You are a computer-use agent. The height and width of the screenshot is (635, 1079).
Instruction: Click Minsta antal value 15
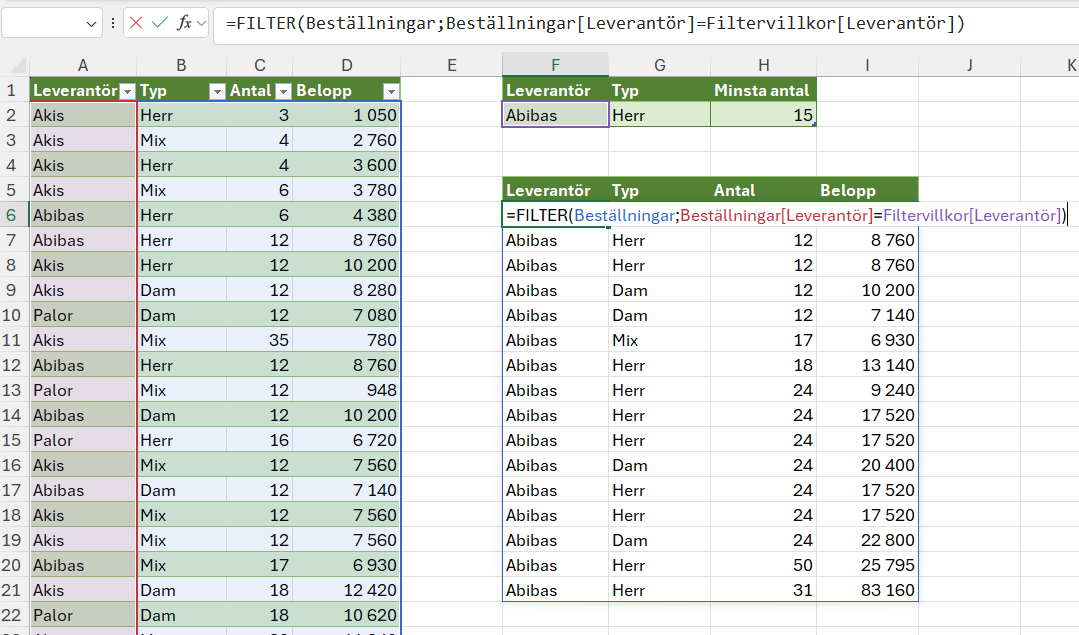tap(764, 115)
